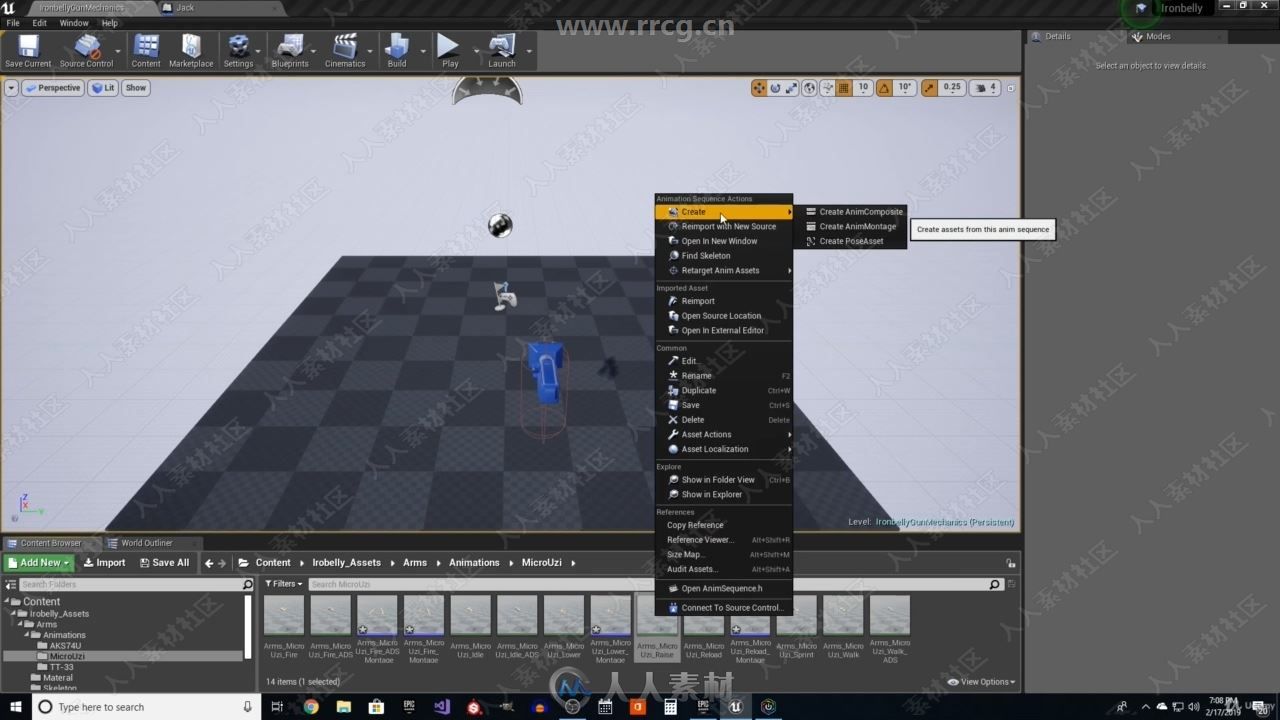Go forward in Content Browser history
Viewport: 1280px width, 720px height.
coord(222,563)
